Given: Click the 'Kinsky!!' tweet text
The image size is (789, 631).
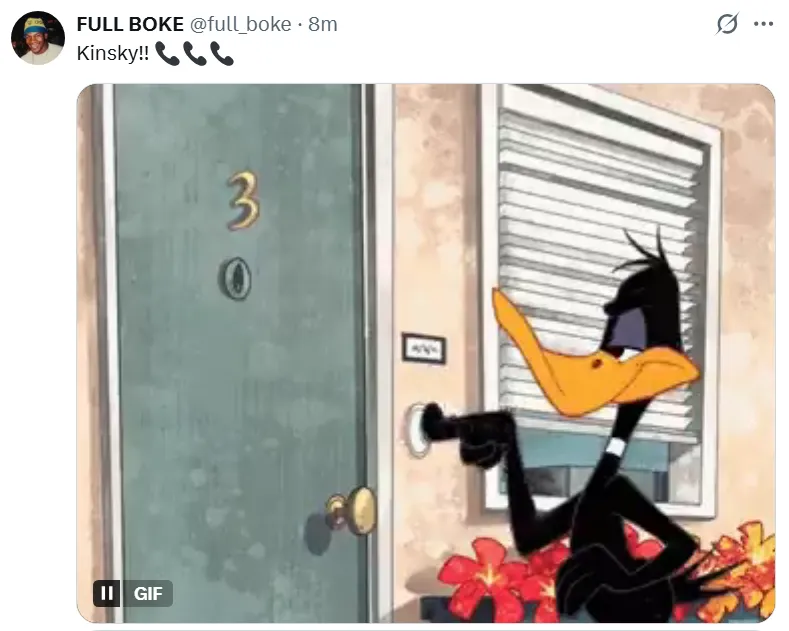Looking at the screenshot, I should pos(113,53).
